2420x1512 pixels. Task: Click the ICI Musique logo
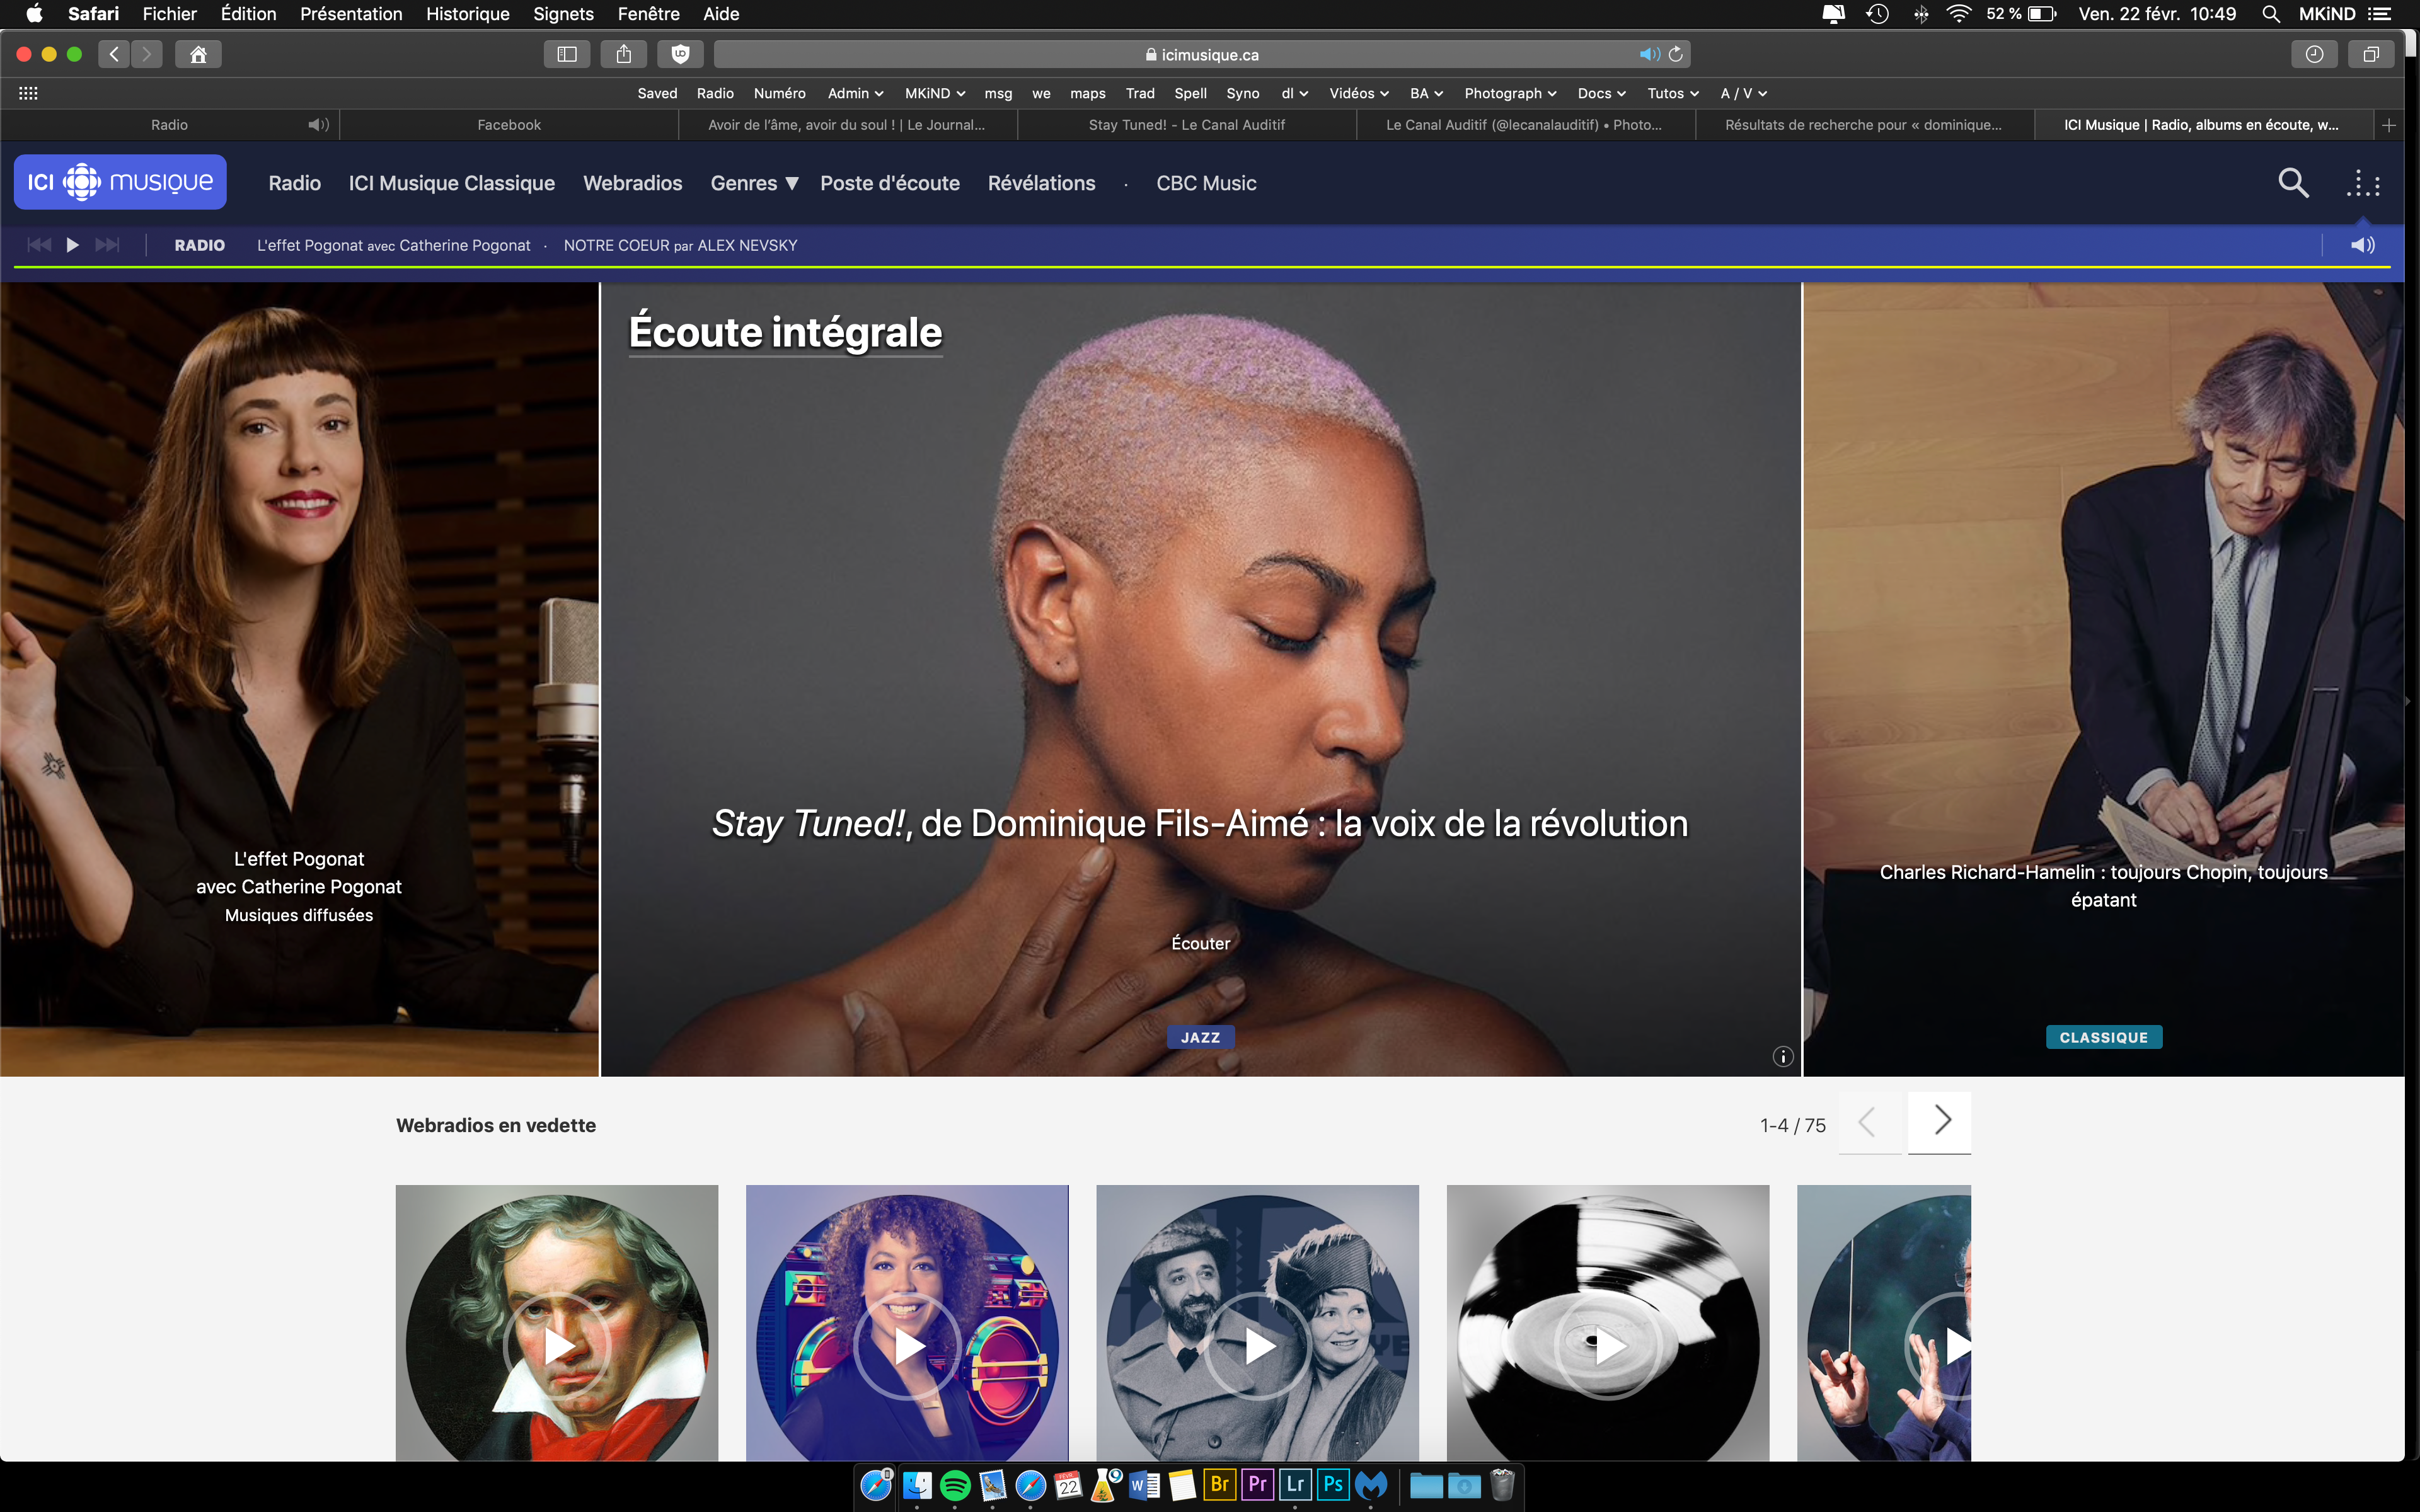coord(120,182)
